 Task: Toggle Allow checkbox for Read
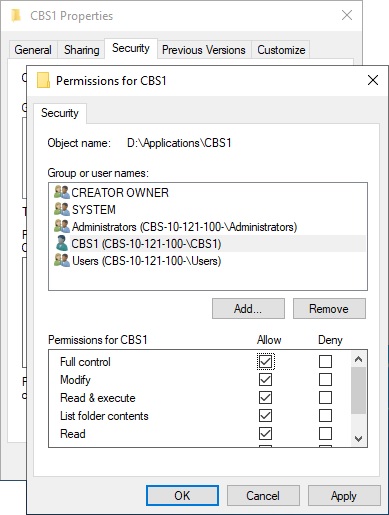265,433
